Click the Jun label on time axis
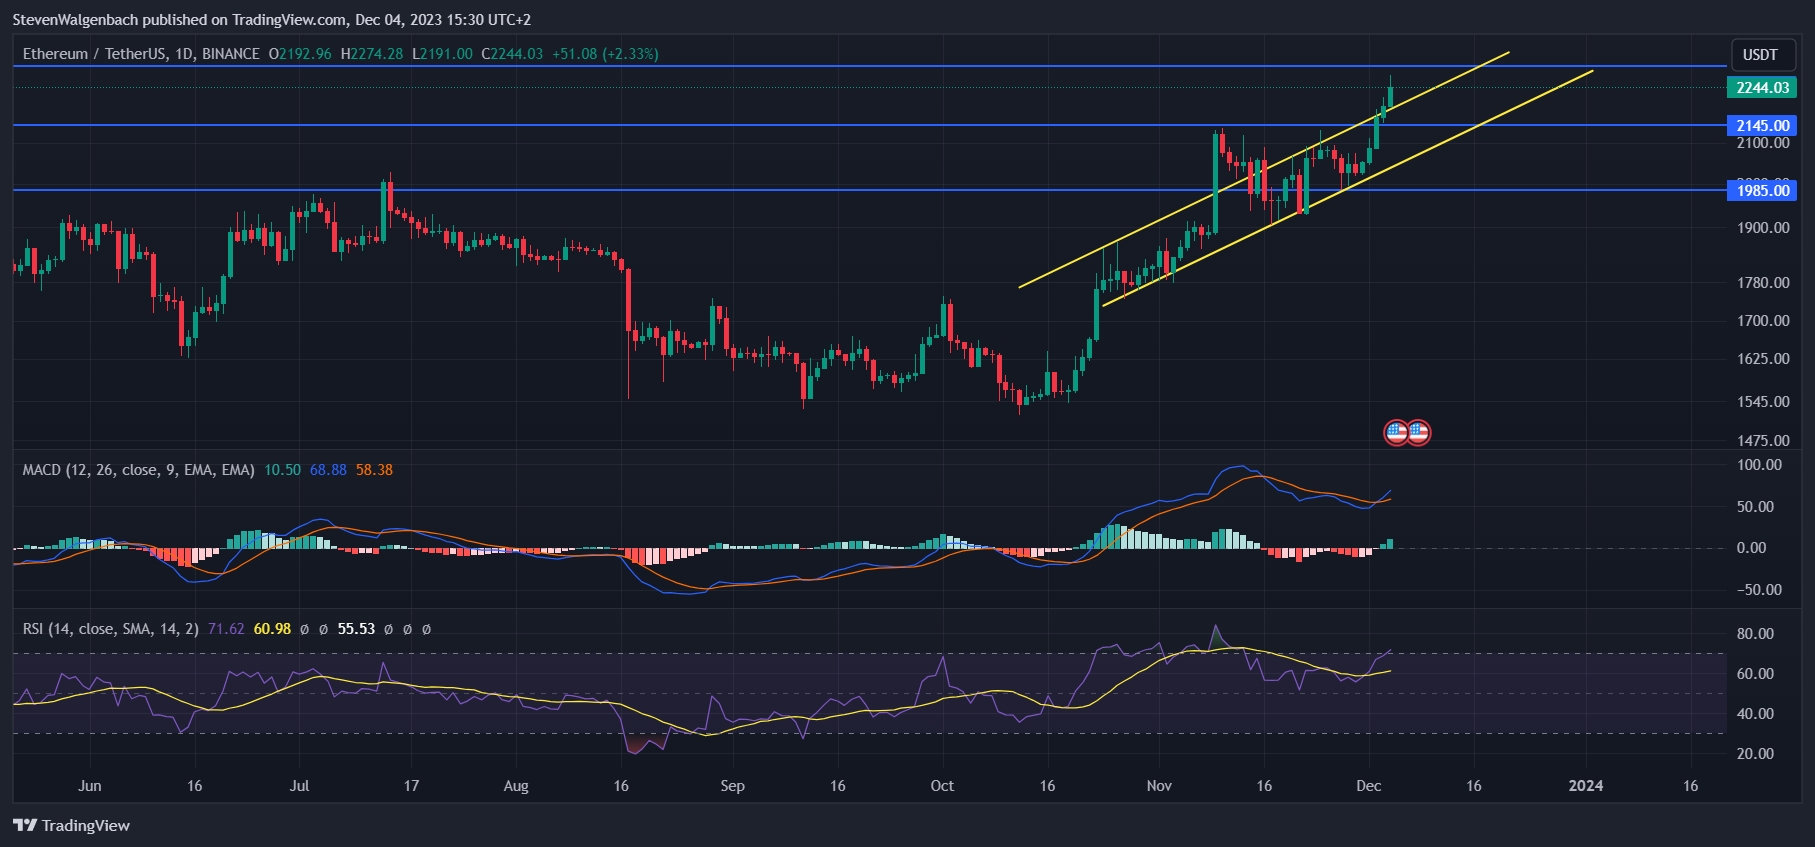 pyautogui.click(x=90, y=785)
